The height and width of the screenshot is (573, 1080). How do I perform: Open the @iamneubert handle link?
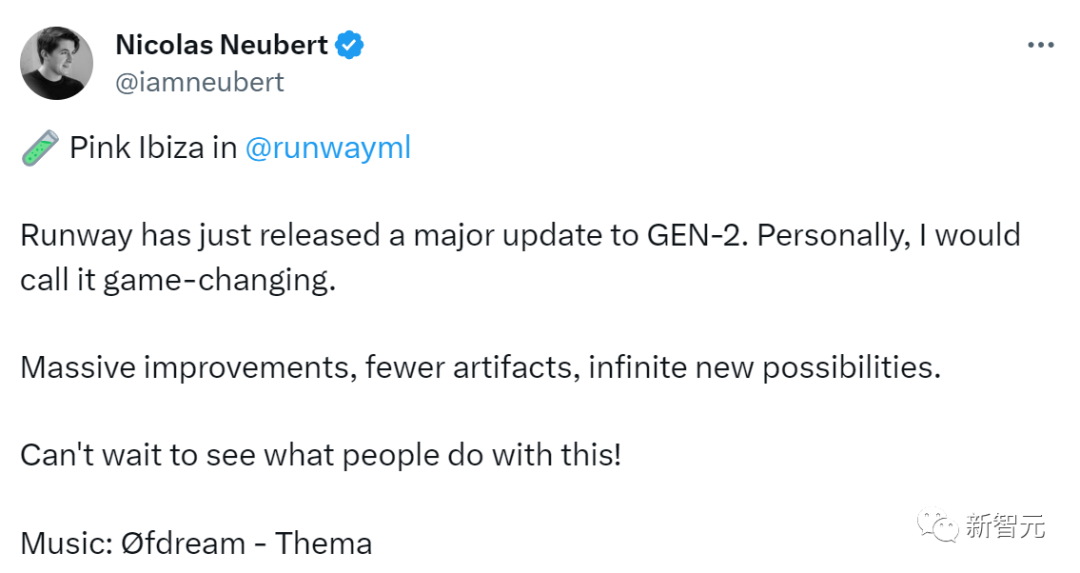click(200, 82)
